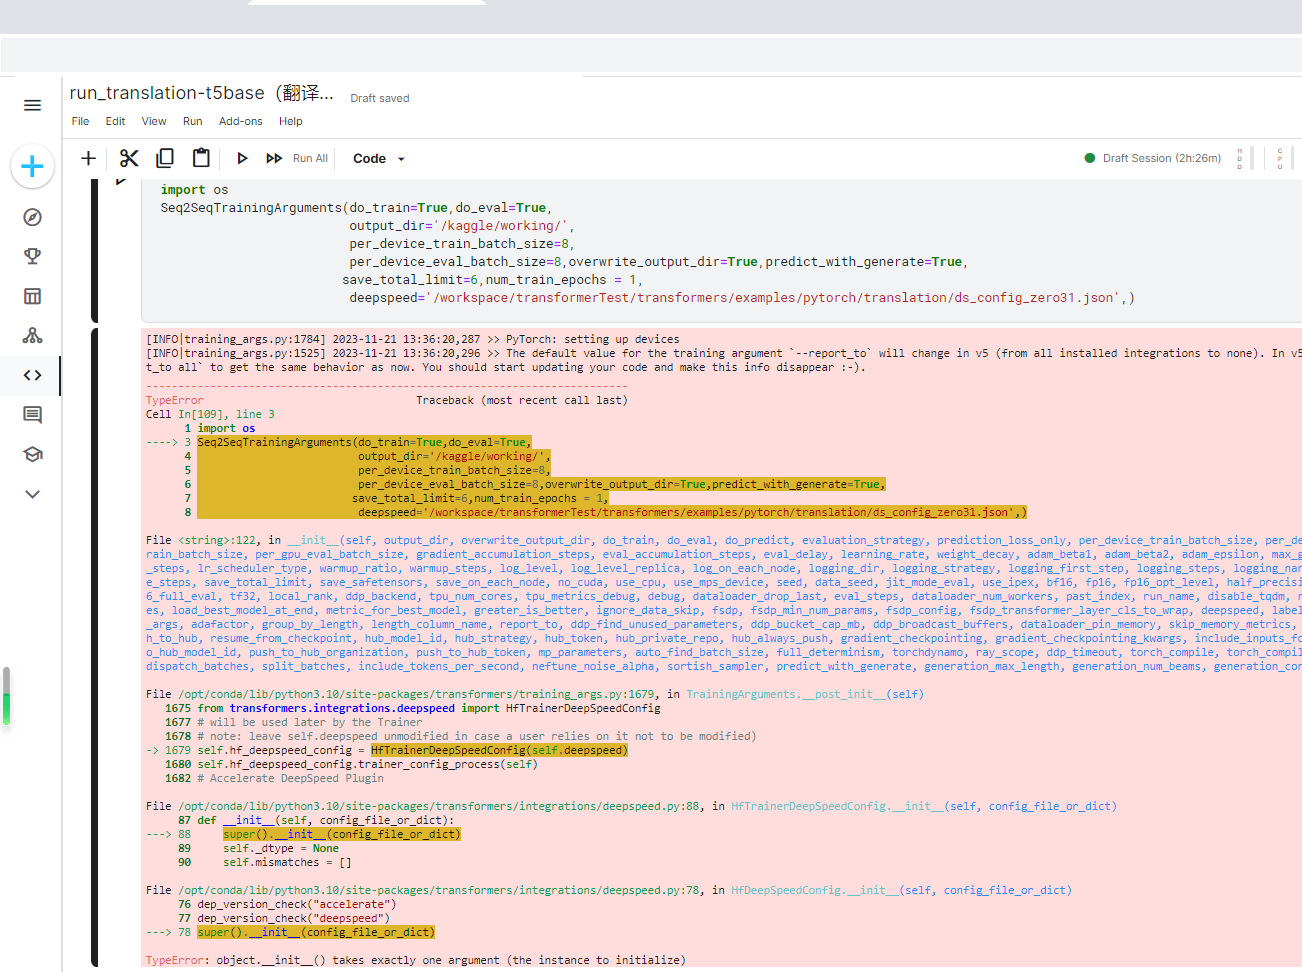Add a new cell with toolbar plus
The image size is (1302, 972).
tap(88, 158)
